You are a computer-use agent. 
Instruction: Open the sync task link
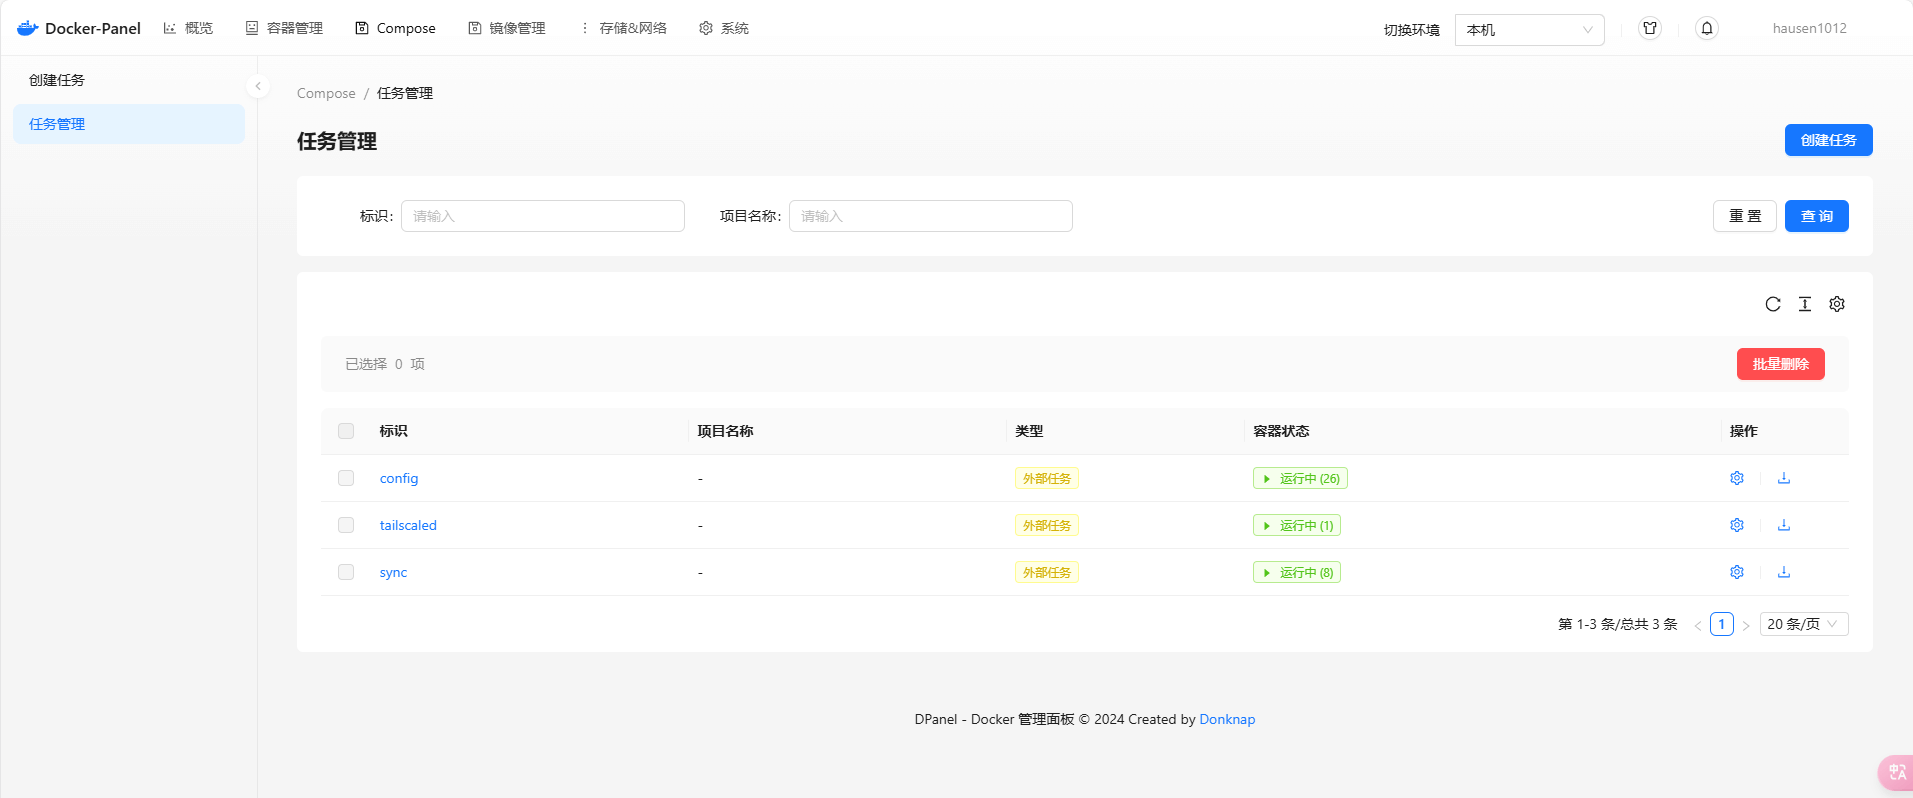click(x=393, y=572)
